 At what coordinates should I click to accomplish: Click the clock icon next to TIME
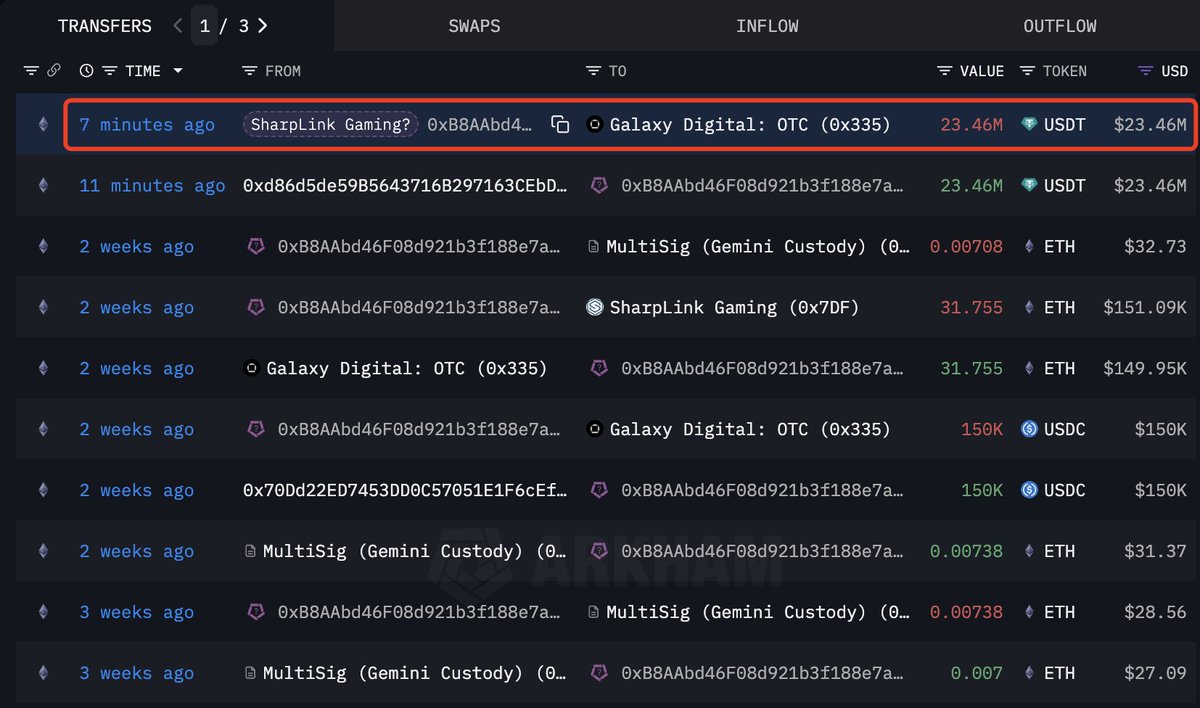[x=86, y=71]
